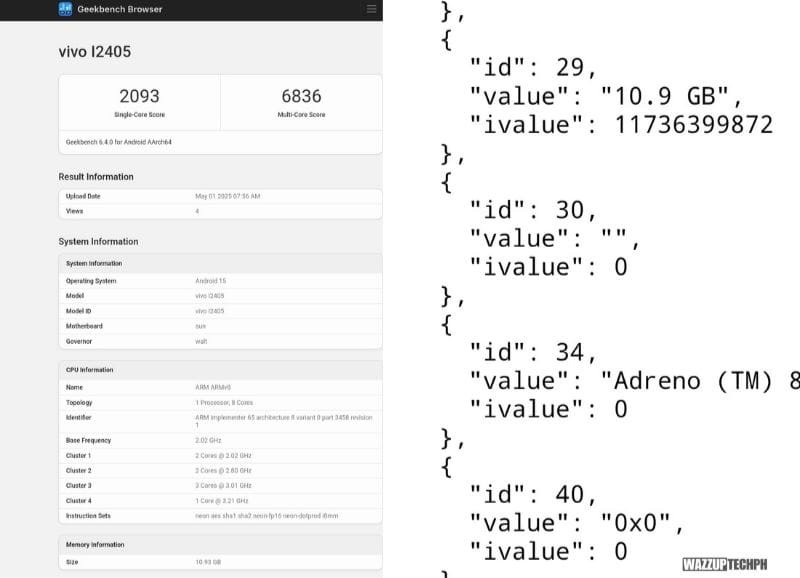Click the Geekbench Browser title link
The image size is (800, 578).
tap(120, 9)
